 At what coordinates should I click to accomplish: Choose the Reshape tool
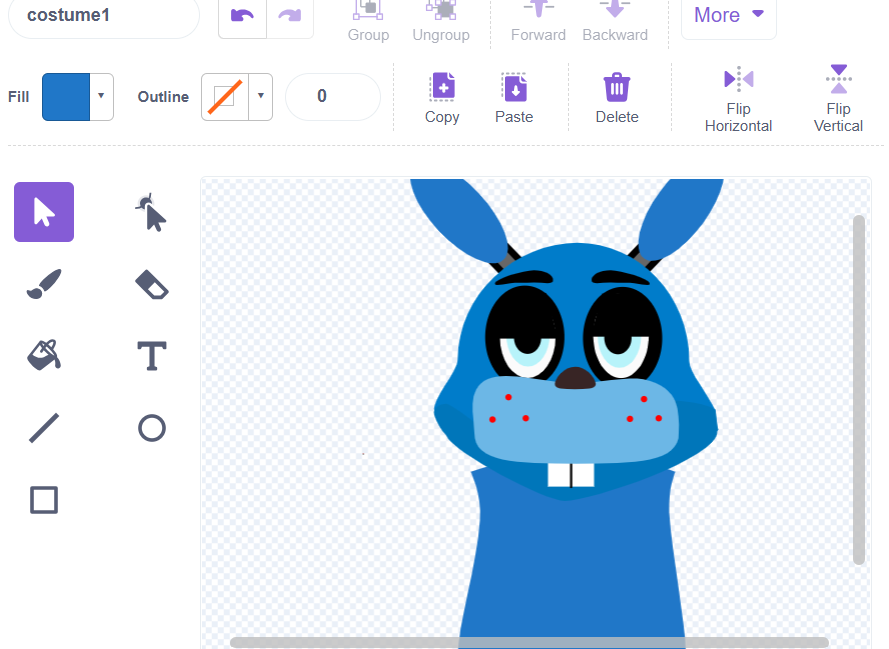tap(151, 212)
